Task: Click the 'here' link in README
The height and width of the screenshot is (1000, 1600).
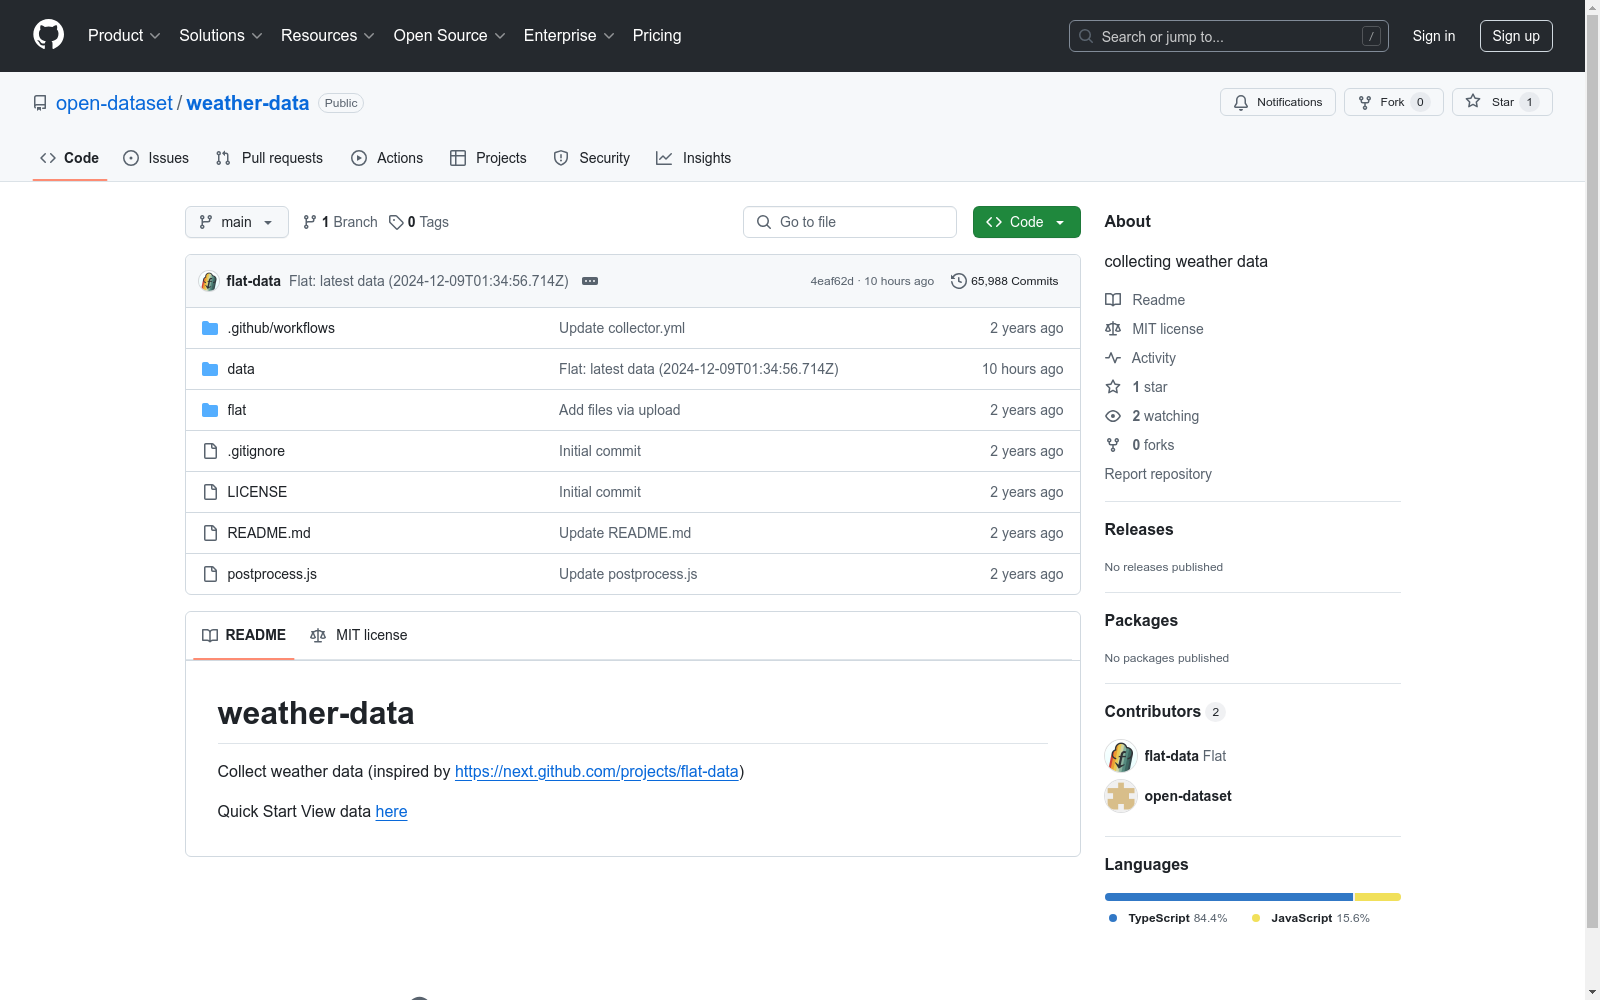Action: click(x=391, y=811)
